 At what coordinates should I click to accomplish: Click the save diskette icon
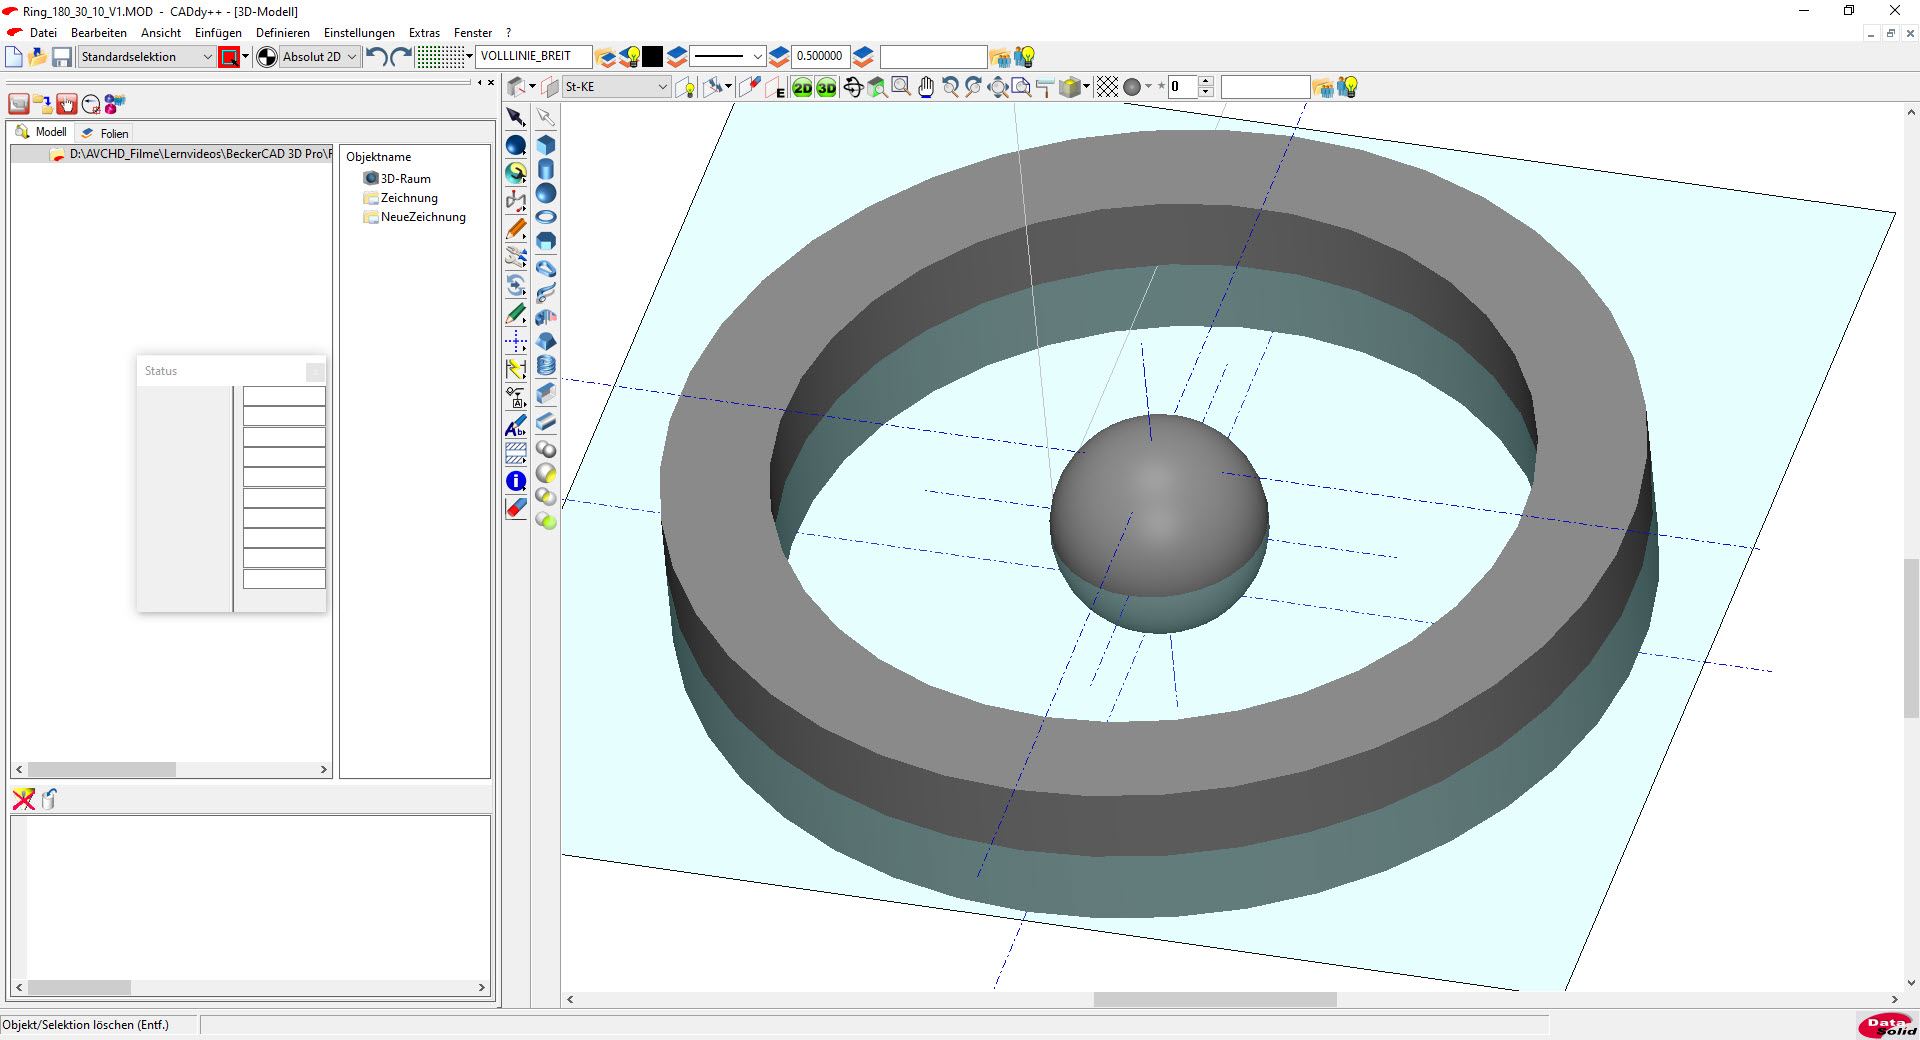click(x=62, y=57)
